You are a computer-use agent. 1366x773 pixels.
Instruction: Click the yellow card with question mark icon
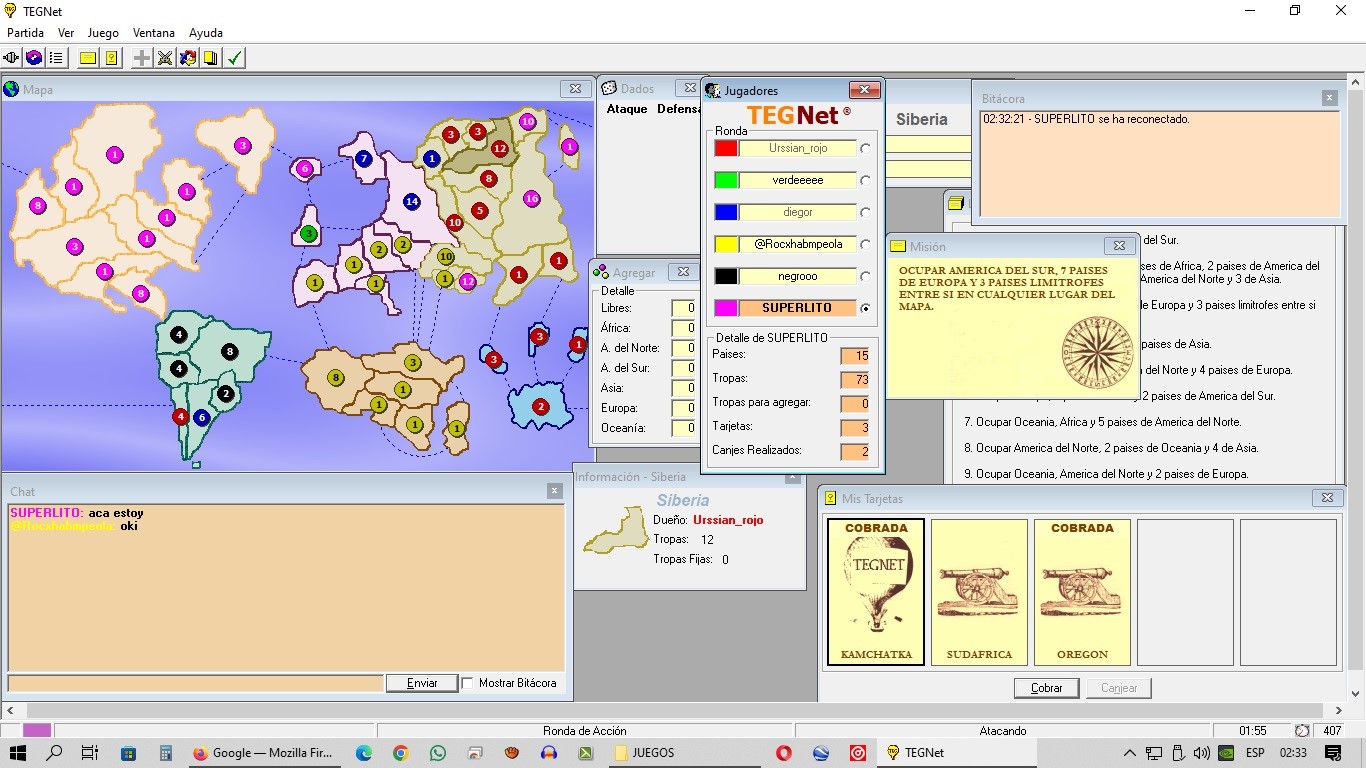point(111,58)
